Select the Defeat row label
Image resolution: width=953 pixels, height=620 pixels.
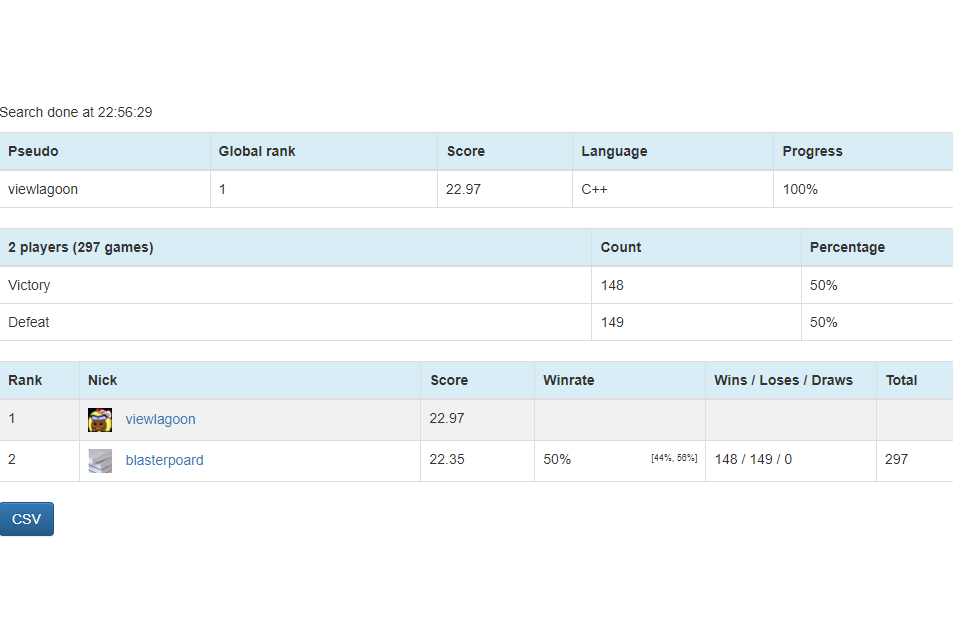click(29, 322)
